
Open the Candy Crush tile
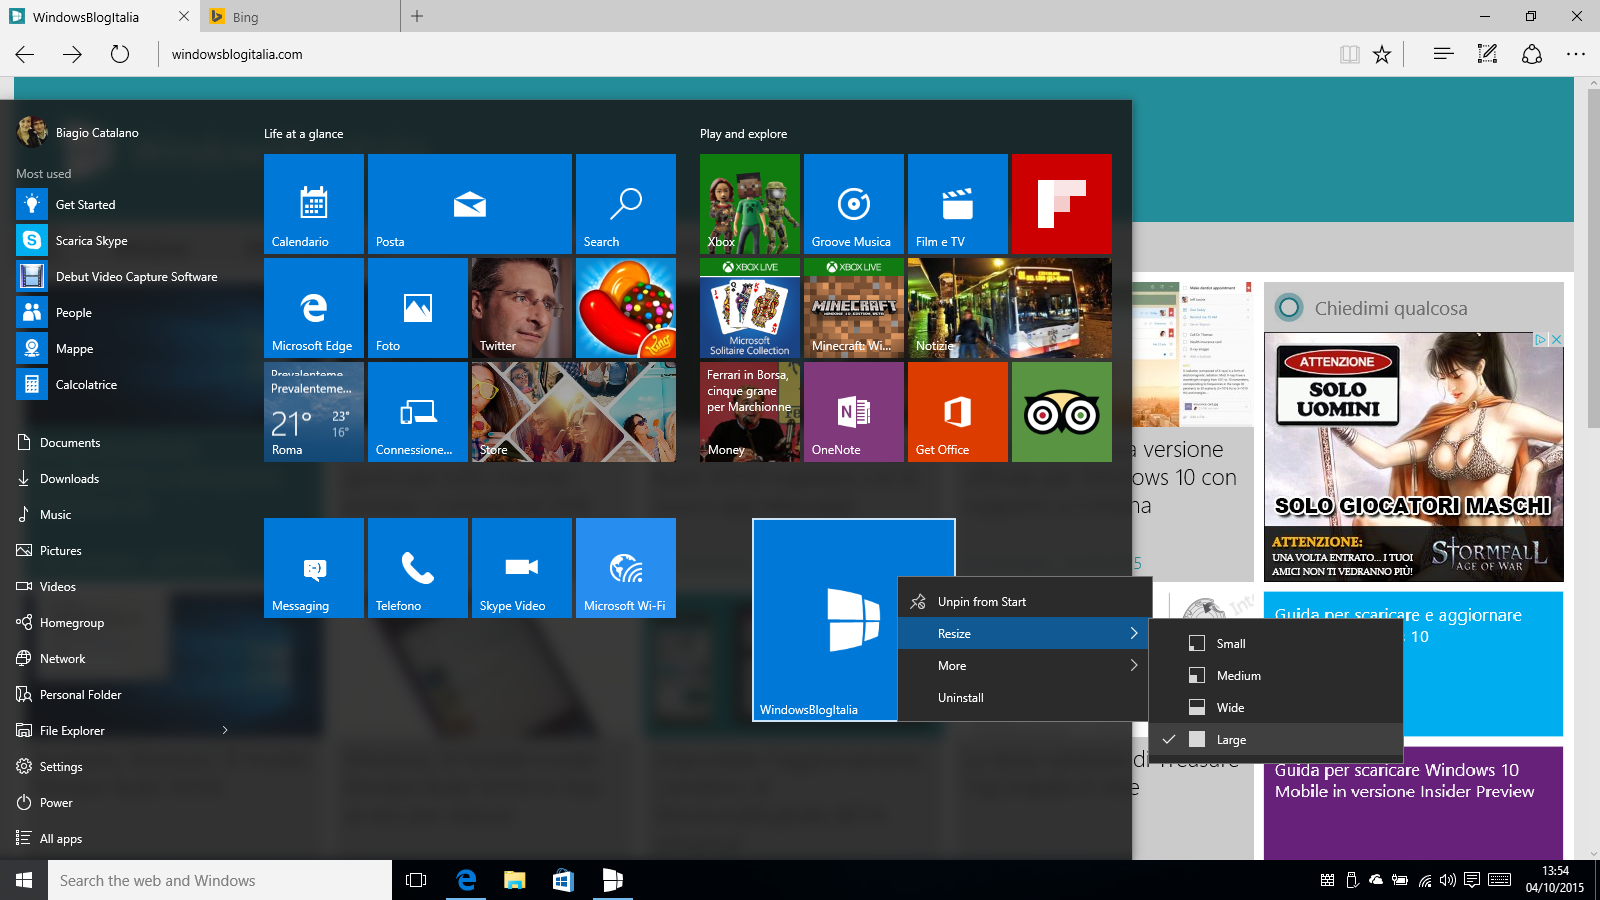(626, 308)
